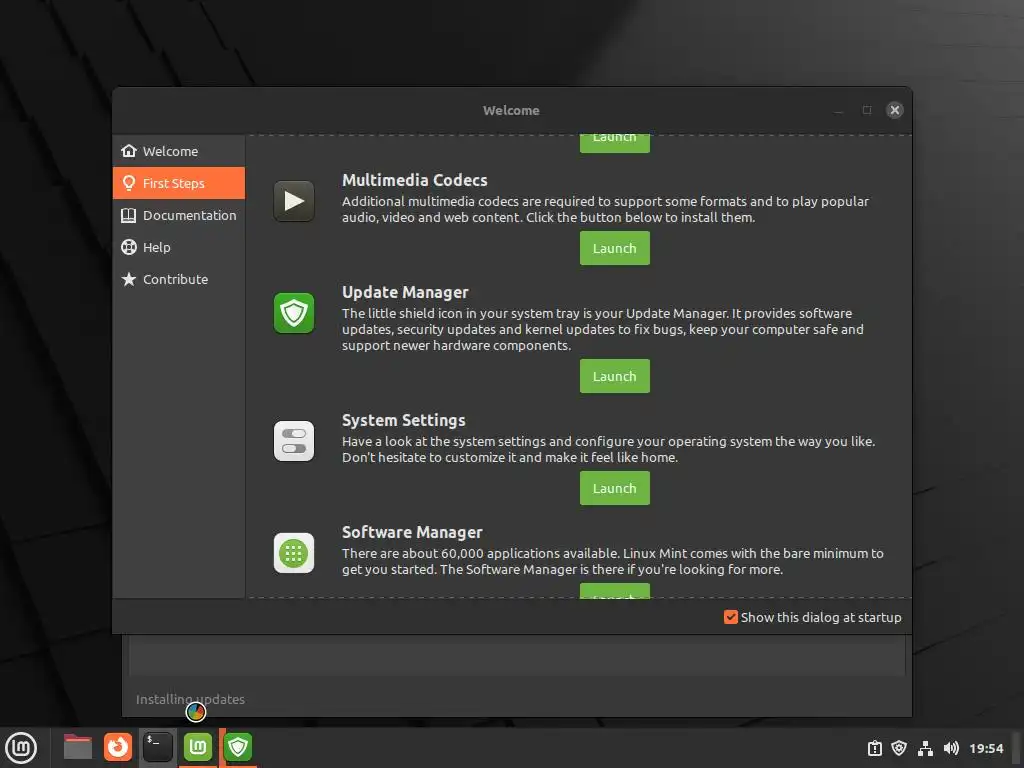Viewport: 1024px width, 768px height.
Task: Open the sound volume tray icon
Action: click(952, 748)
